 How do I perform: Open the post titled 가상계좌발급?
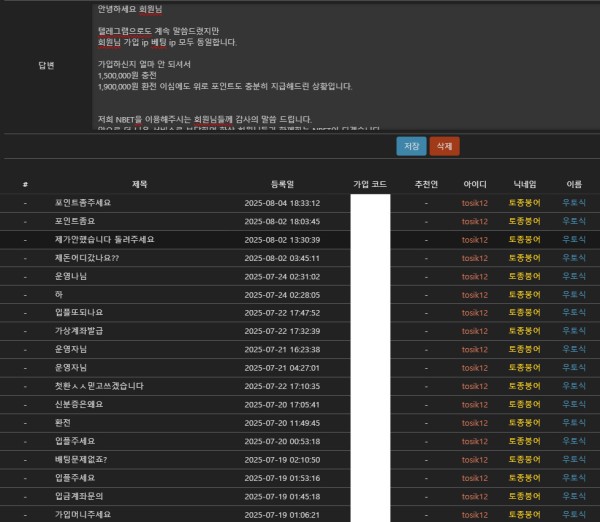point(79,331)
